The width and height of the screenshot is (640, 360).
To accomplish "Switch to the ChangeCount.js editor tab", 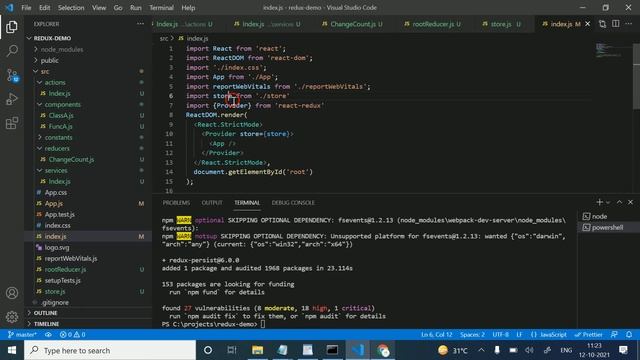I will pos(353,24).
